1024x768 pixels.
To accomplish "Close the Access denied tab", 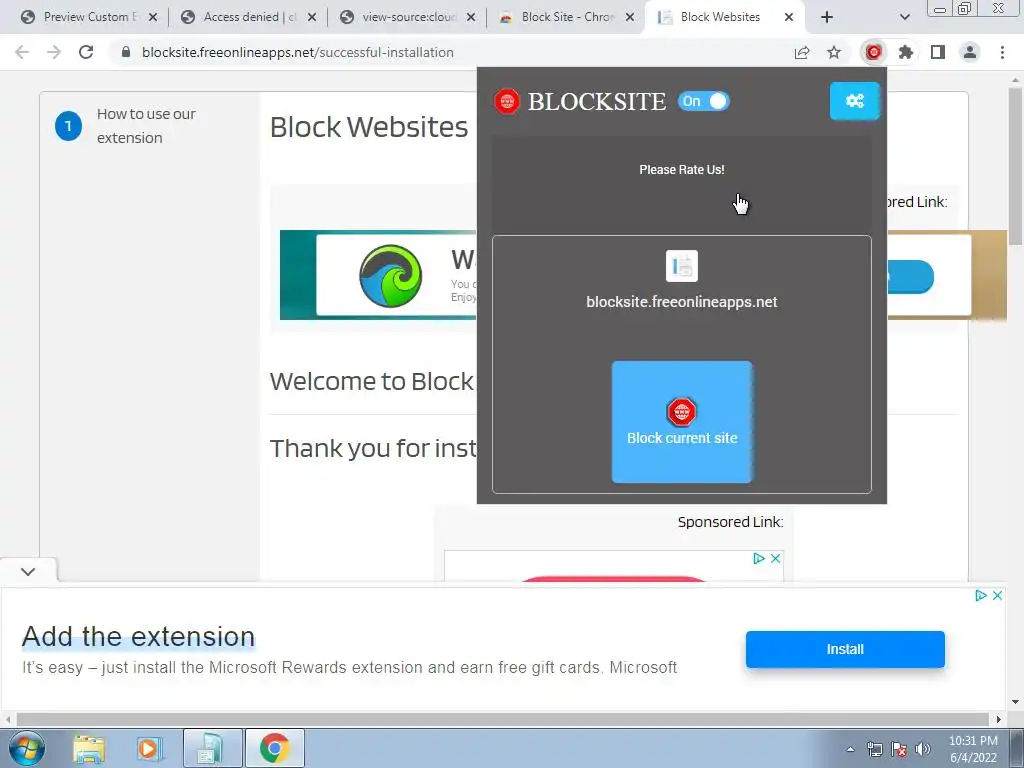I will click(312, 17).
